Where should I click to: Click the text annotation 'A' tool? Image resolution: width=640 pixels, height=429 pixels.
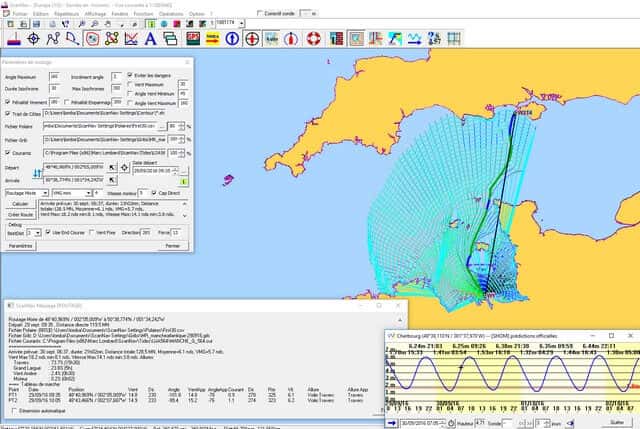[151, 39]
